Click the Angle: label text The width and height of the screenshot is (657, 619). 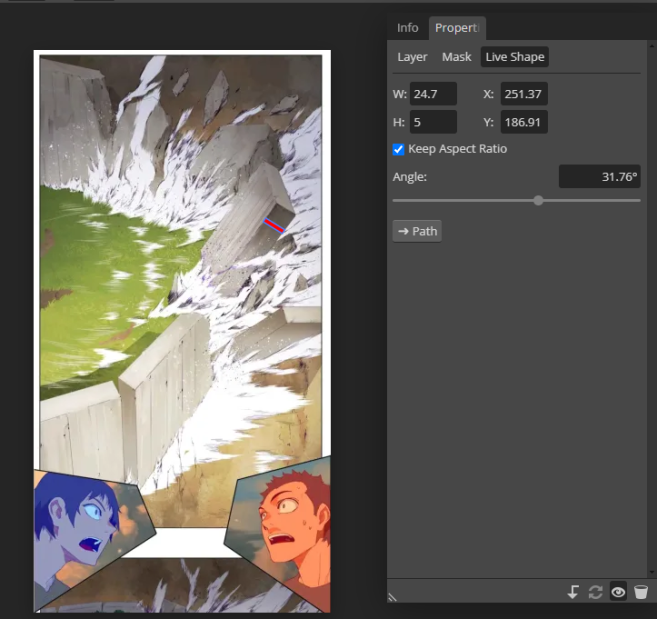pos(409,177)
